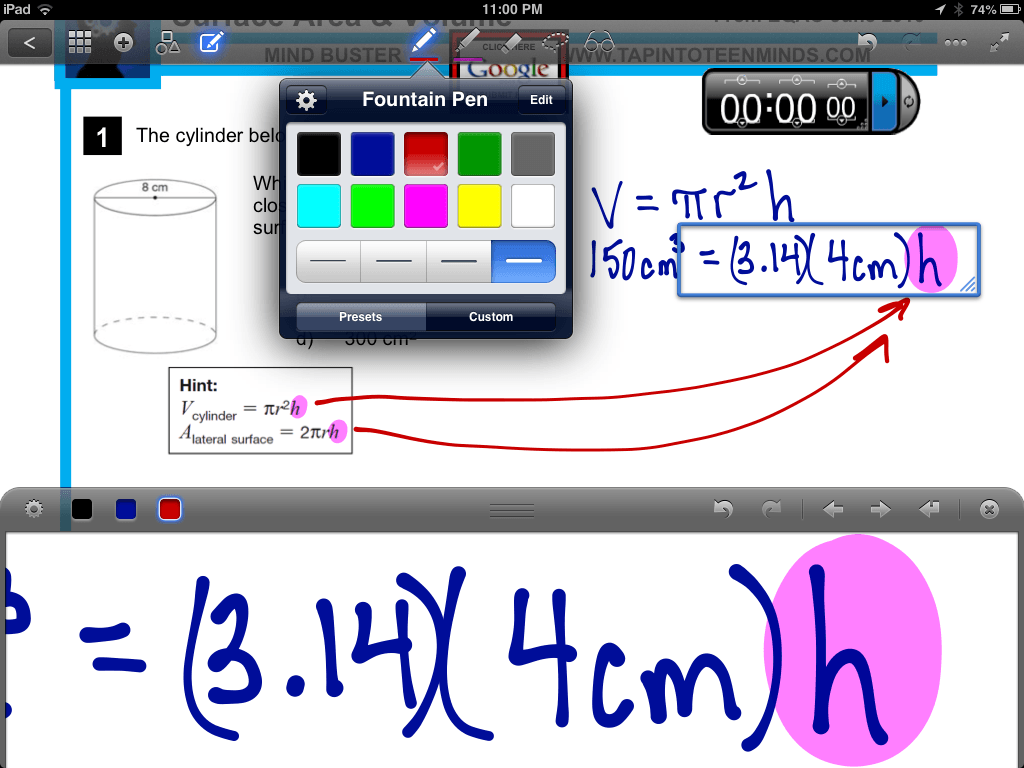Open the more options ellipsis menu
This screenshot has height=768, width=1024.
[x=955, y=43]
